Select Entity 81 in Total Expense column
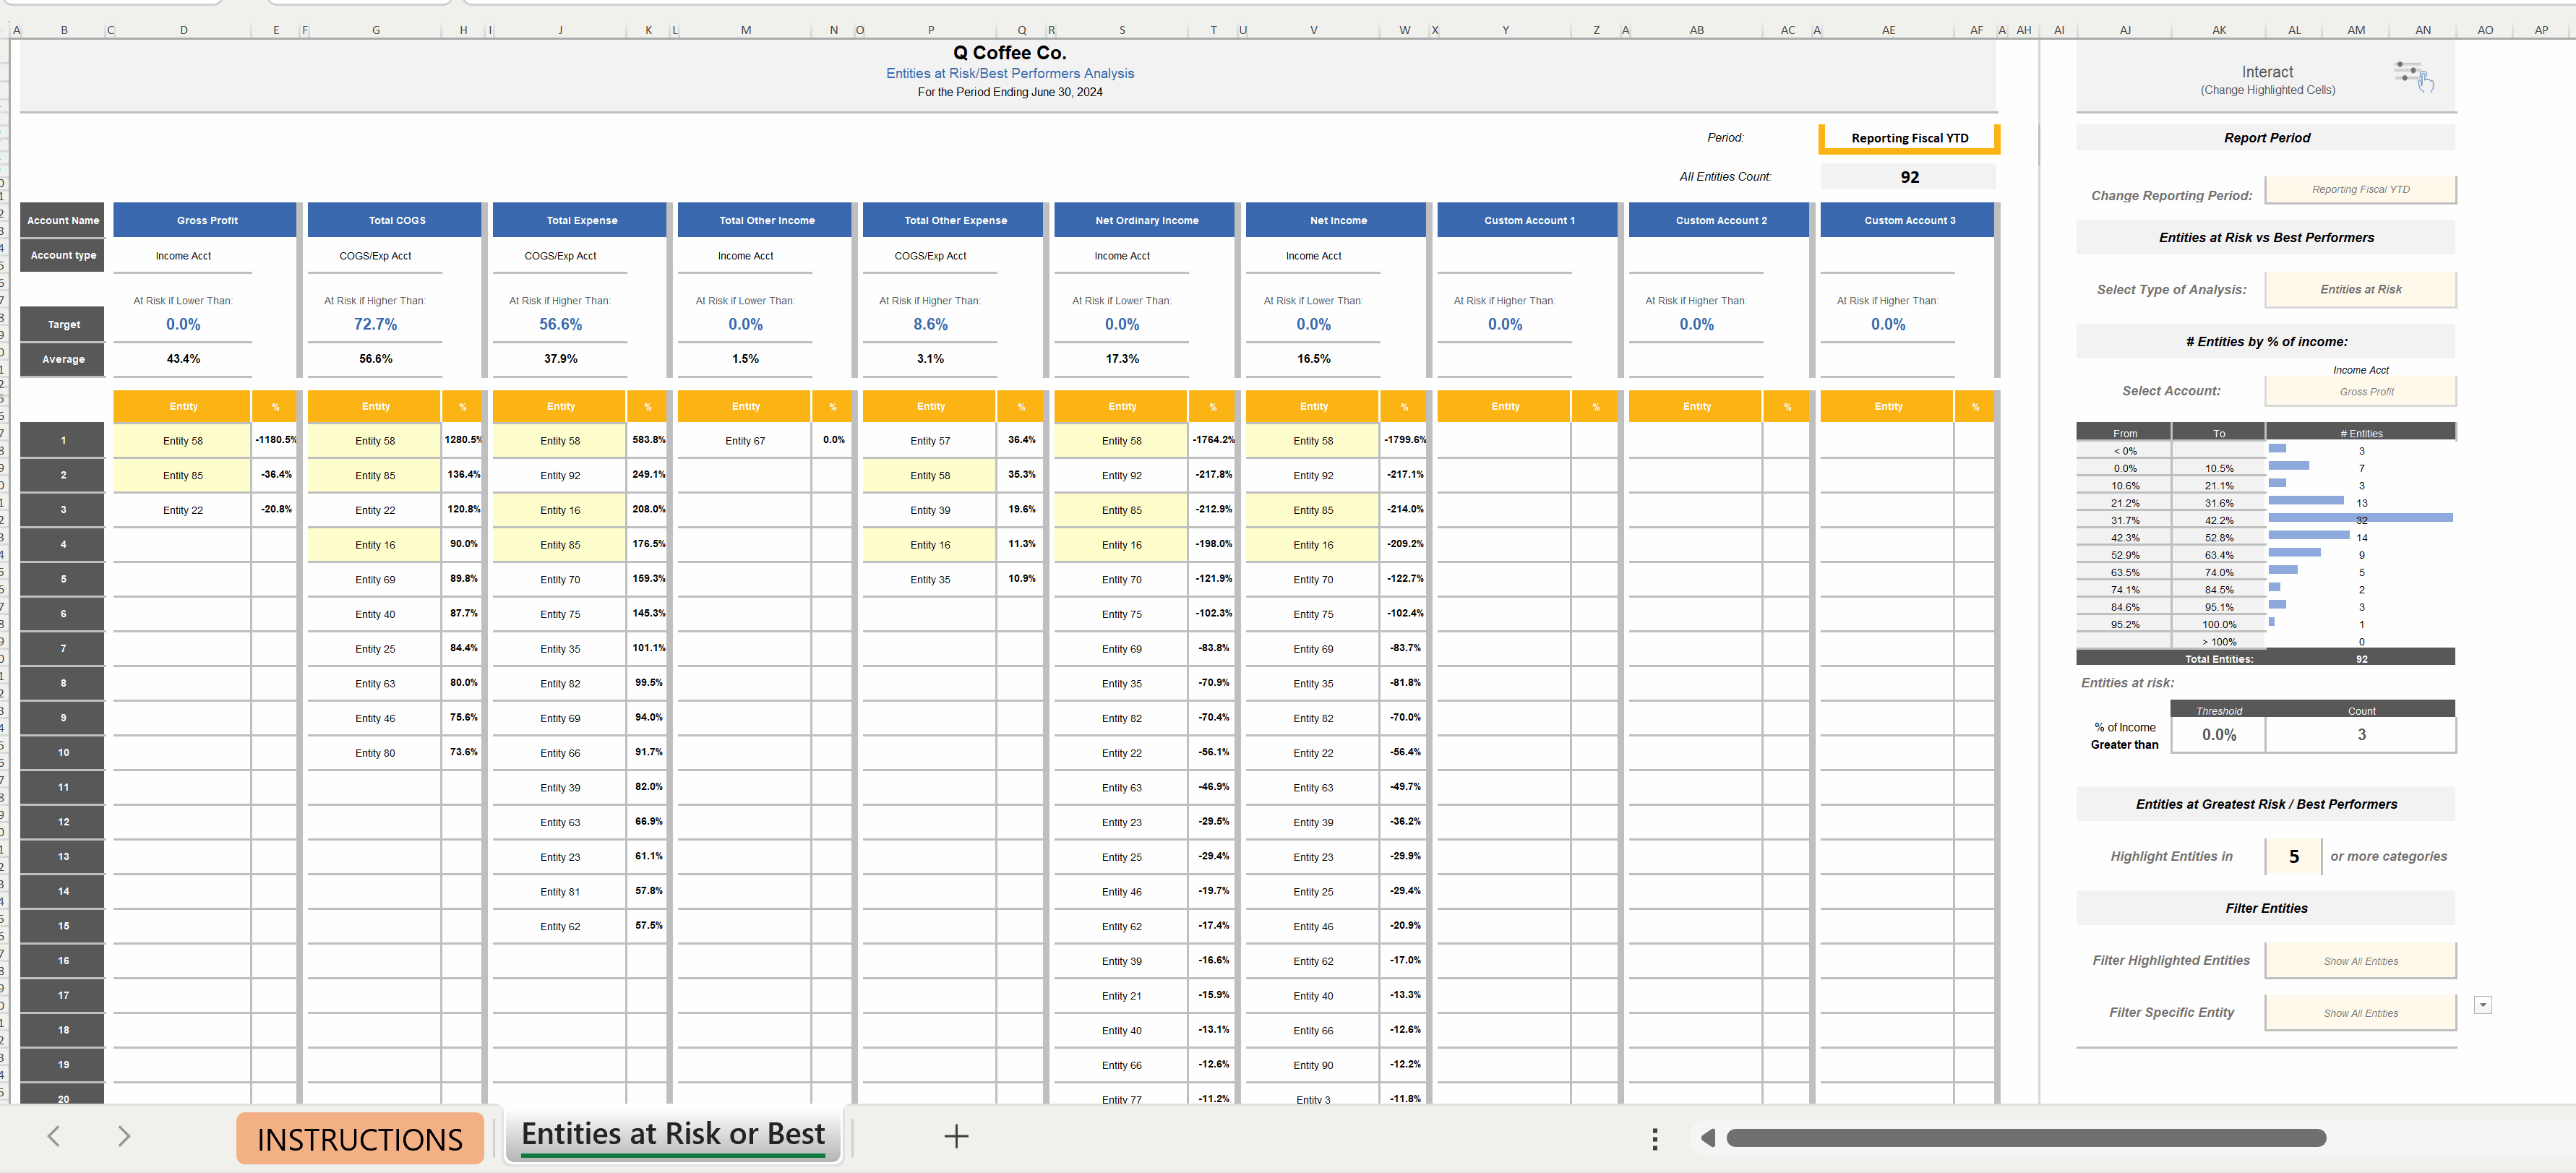 560,892
